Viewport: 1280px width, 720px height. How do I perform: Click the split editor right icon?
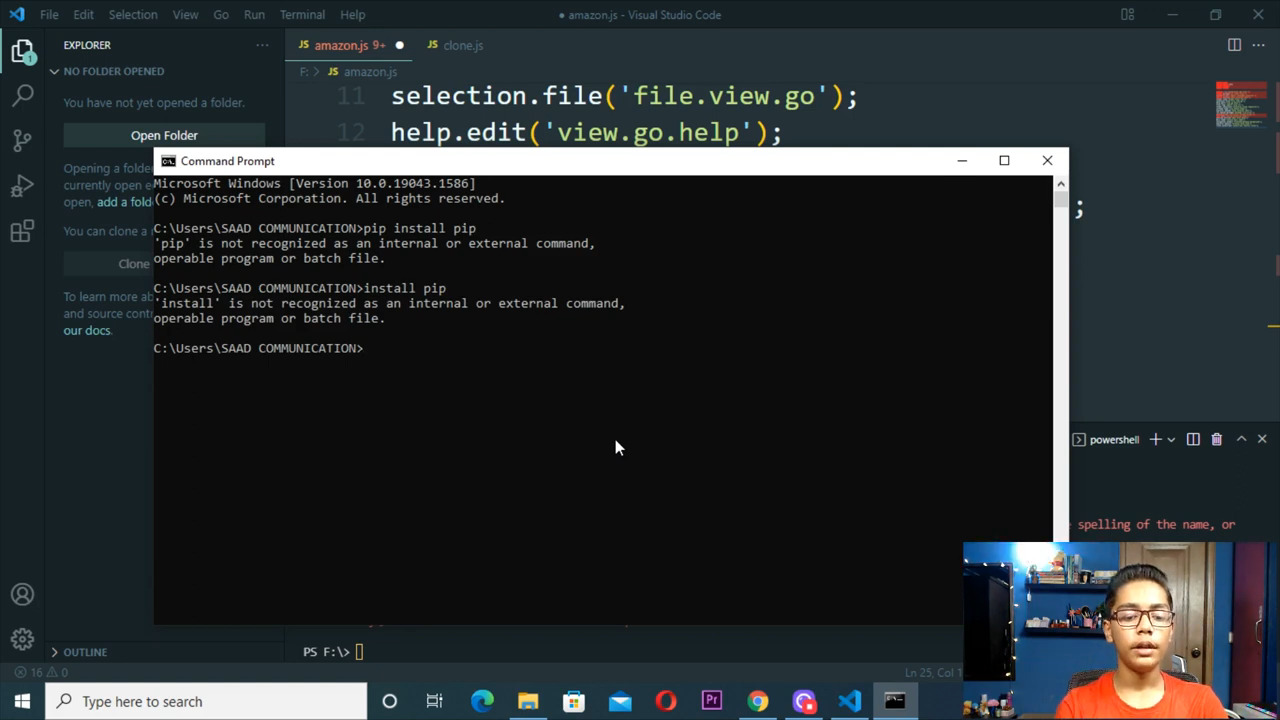[x=1234, y=45]
